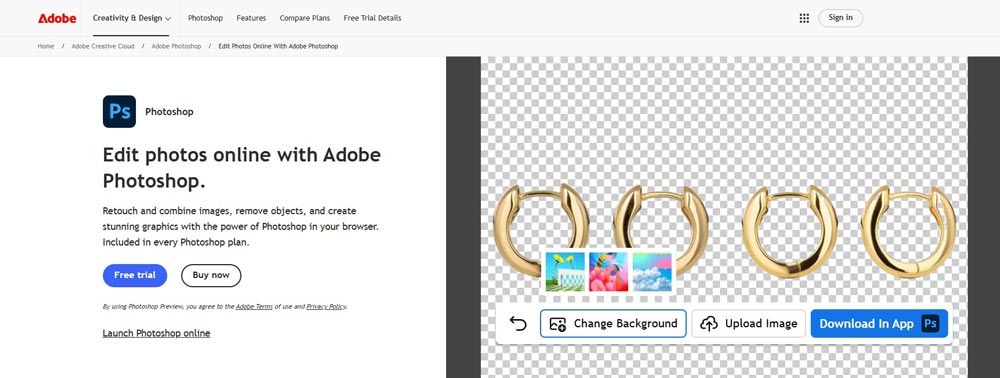Click the undo arrow icon
Viewport: 1000px width, 378px height.
coord(518,324)
